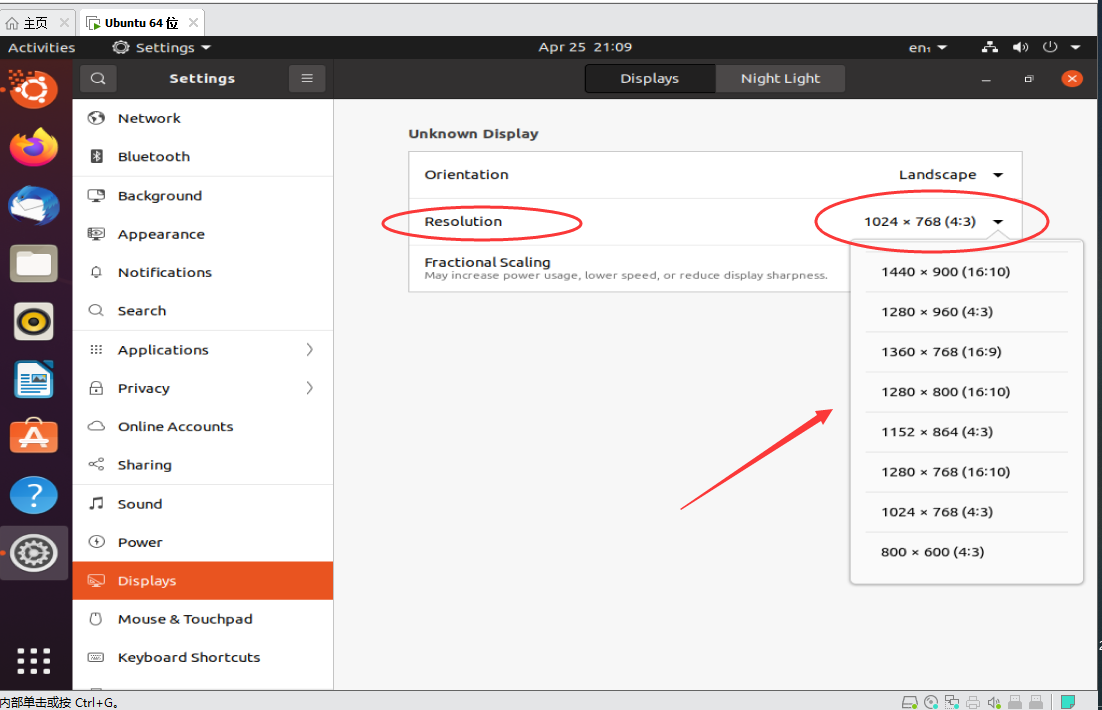The image size is (1102, 710).
Task: Open the Help icon in the dock
Action: (36, 495)
